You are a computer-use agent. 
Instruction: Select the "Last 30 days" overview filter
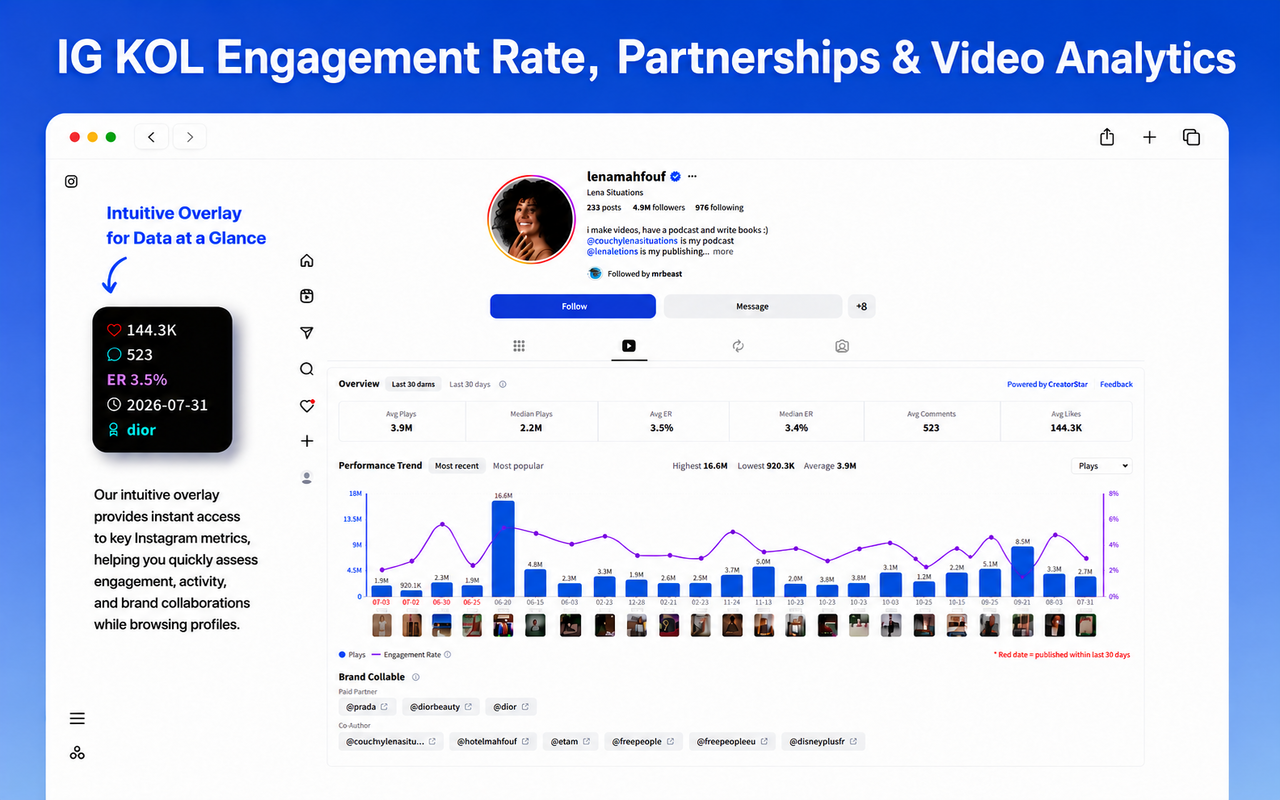point(470,384)
